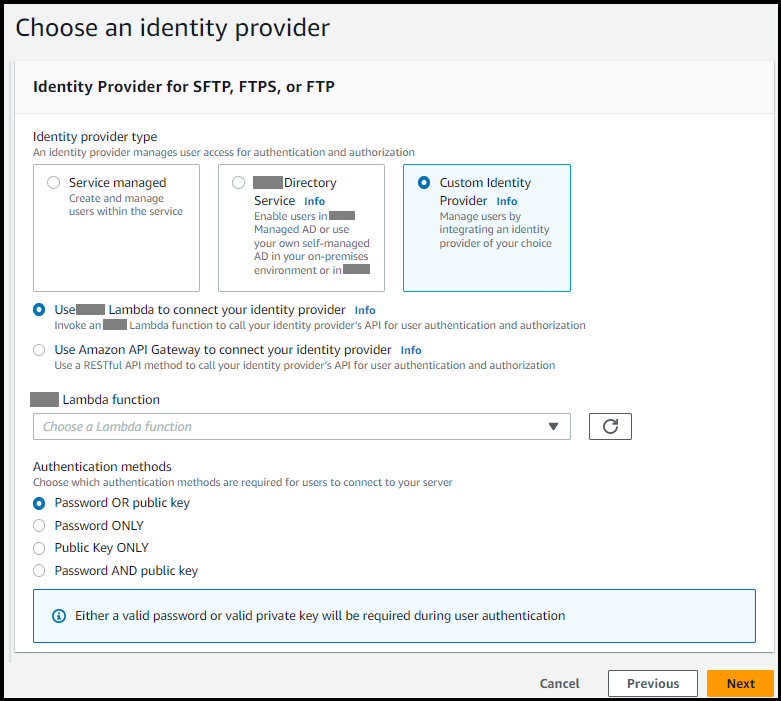Viewport: 781px width, 701px height.
Task: Open Info link for Amazon API Gateway option
Action: (411, 351)
